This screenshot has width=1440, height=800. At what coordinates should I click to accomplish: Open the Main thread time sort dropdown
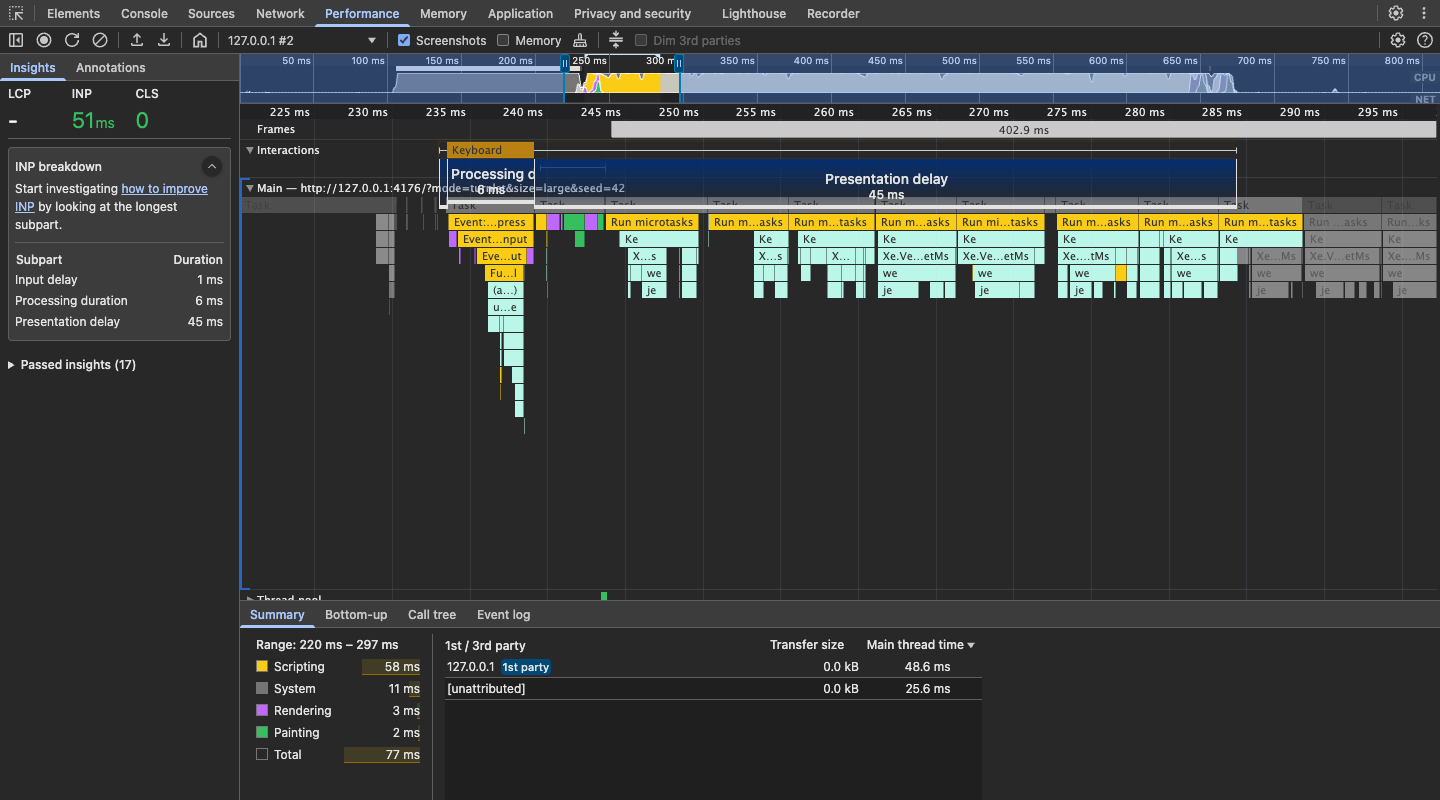tap(920, 645)
